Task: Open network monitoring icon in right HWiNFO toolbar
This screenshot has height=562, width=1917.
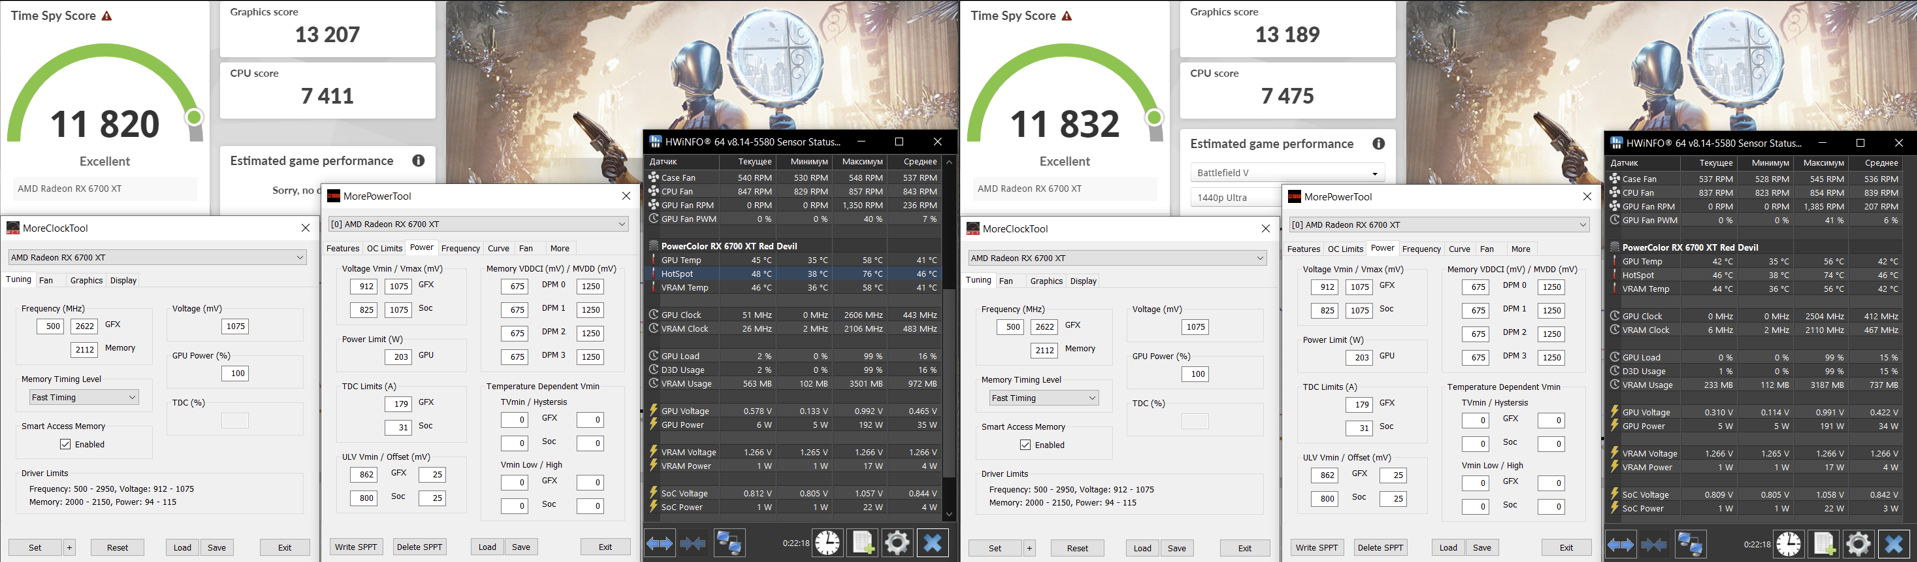Action: [1690, 544]
